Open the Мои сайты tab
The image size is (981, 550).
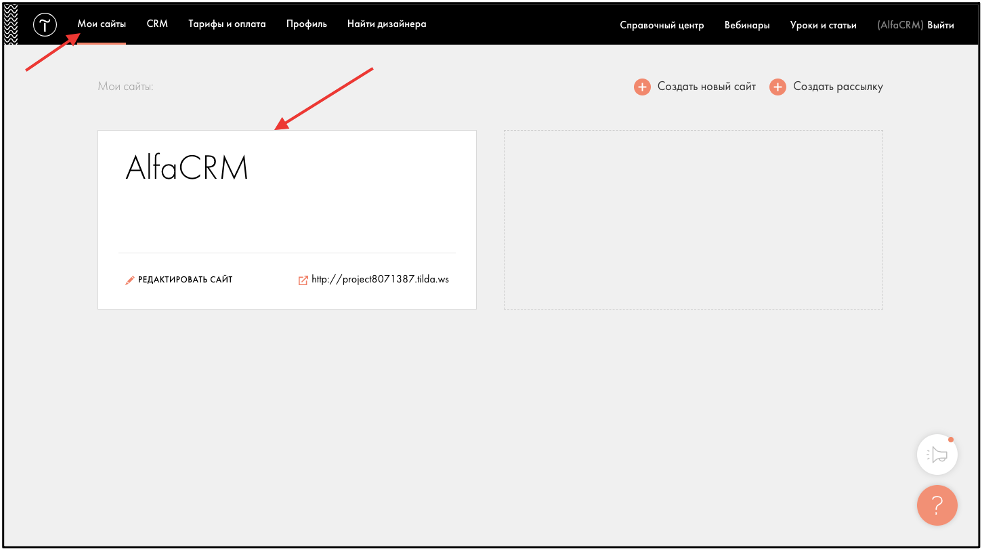pos(101,24)
